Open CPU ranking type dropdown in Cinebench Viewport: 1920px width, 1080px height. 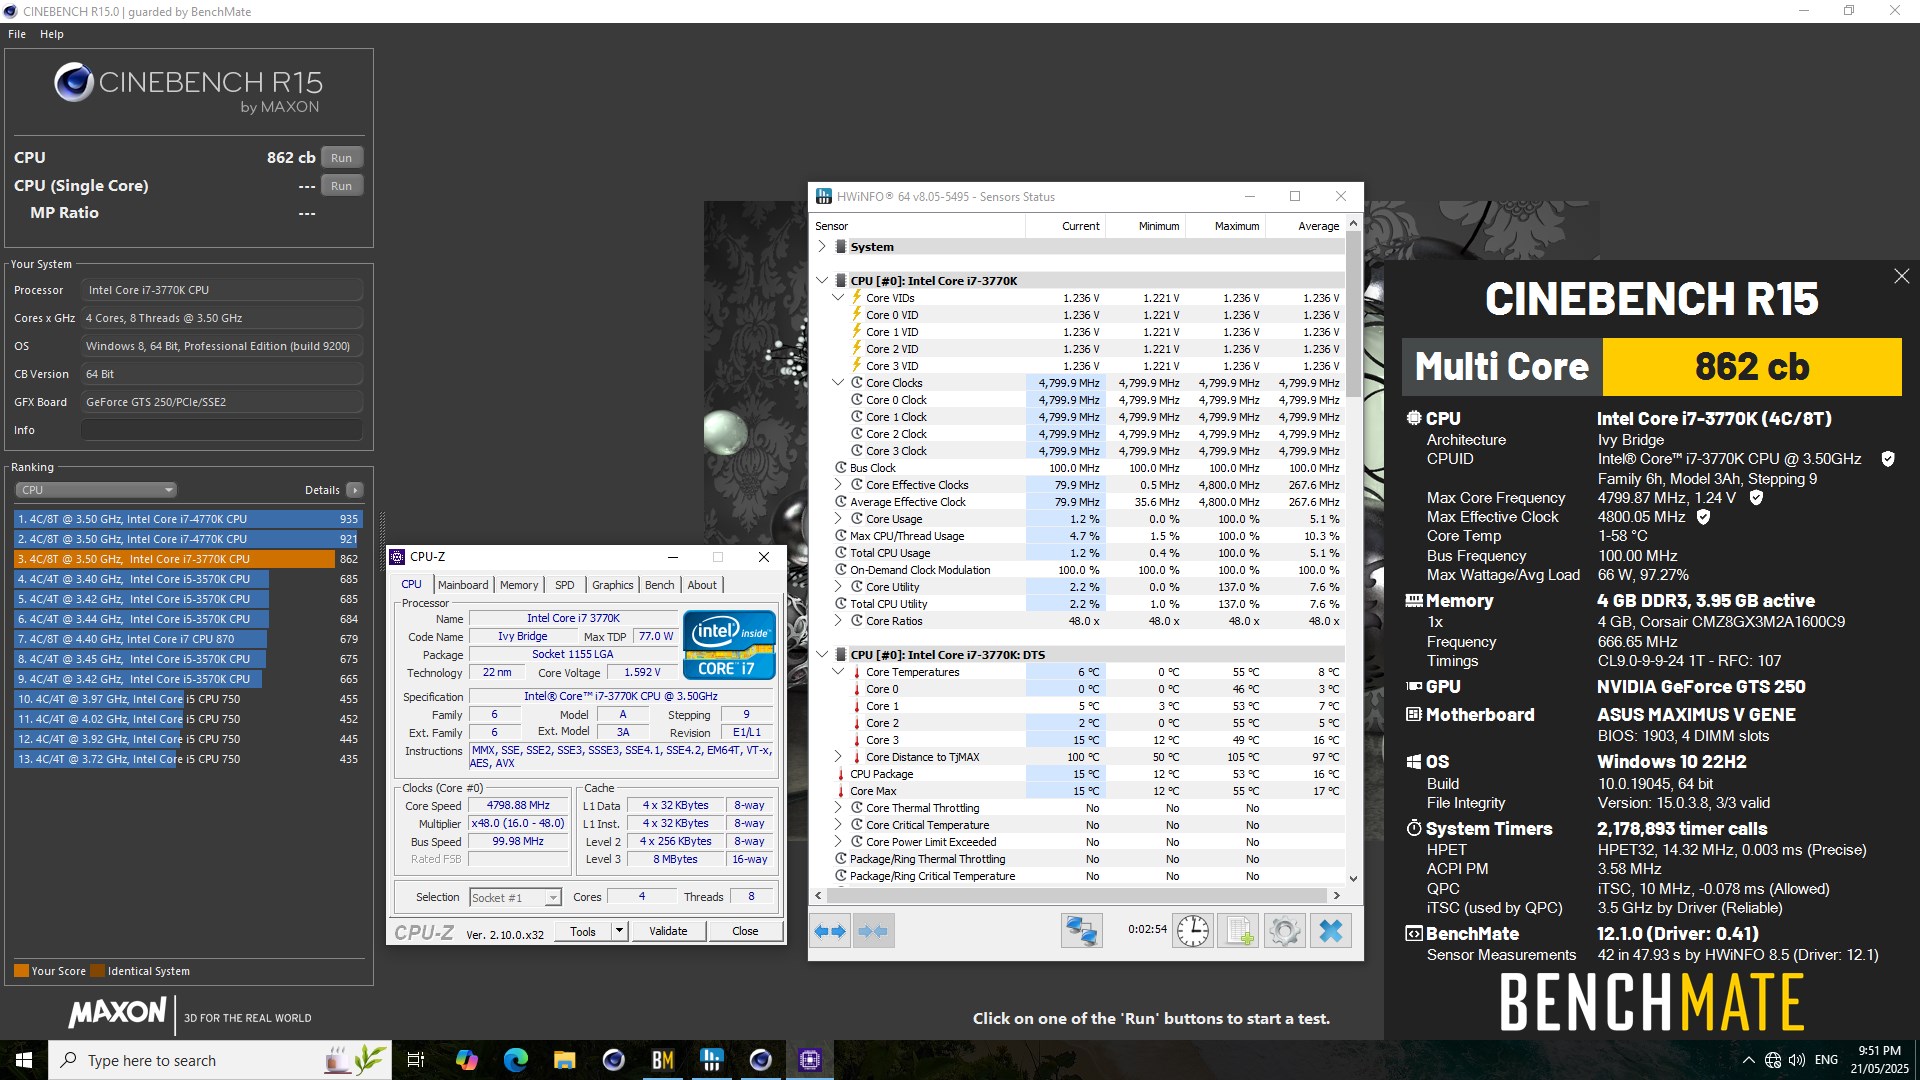pyautogui.click(x=96, y=490)
